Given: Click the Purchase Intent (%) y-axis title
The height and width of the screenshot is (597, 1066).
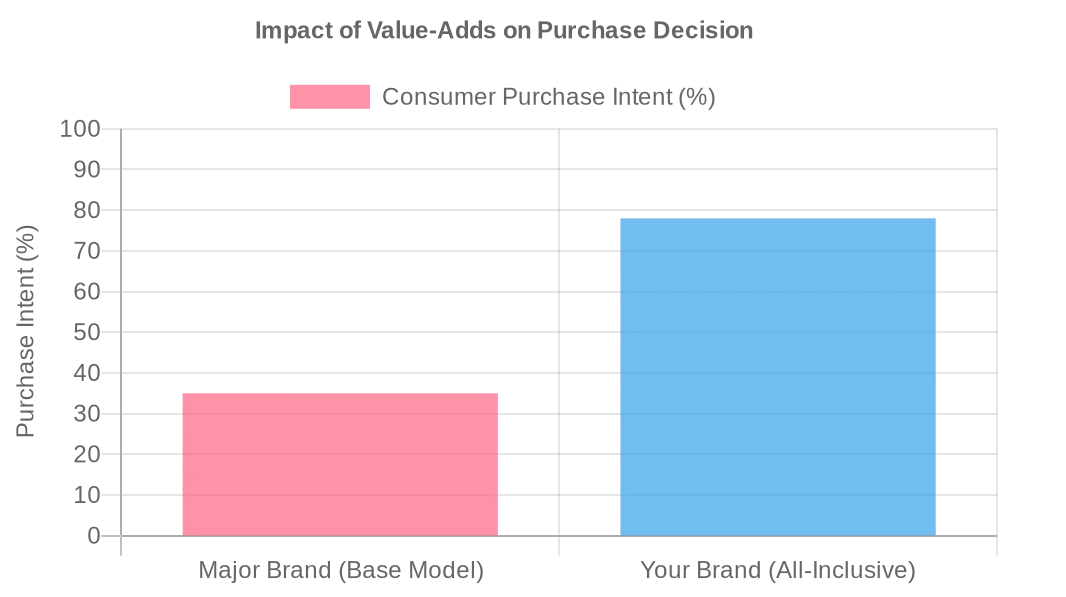Looking at the screenshot, I should [x=26, y=331].
